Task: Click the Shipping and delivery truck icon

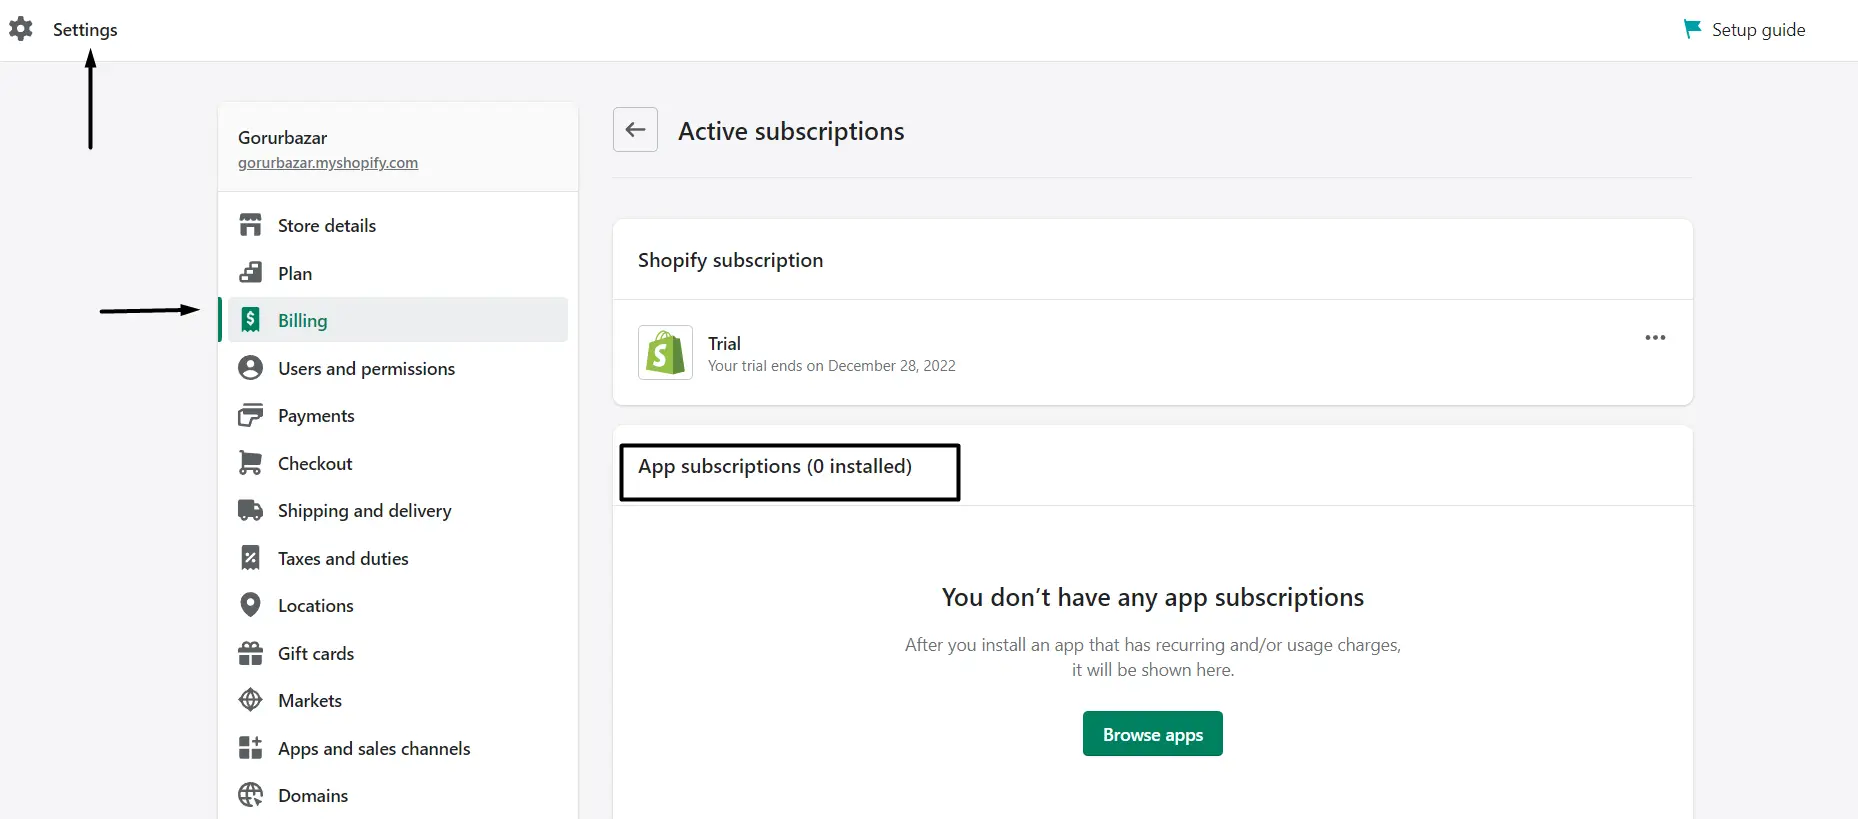Action: 250,510
